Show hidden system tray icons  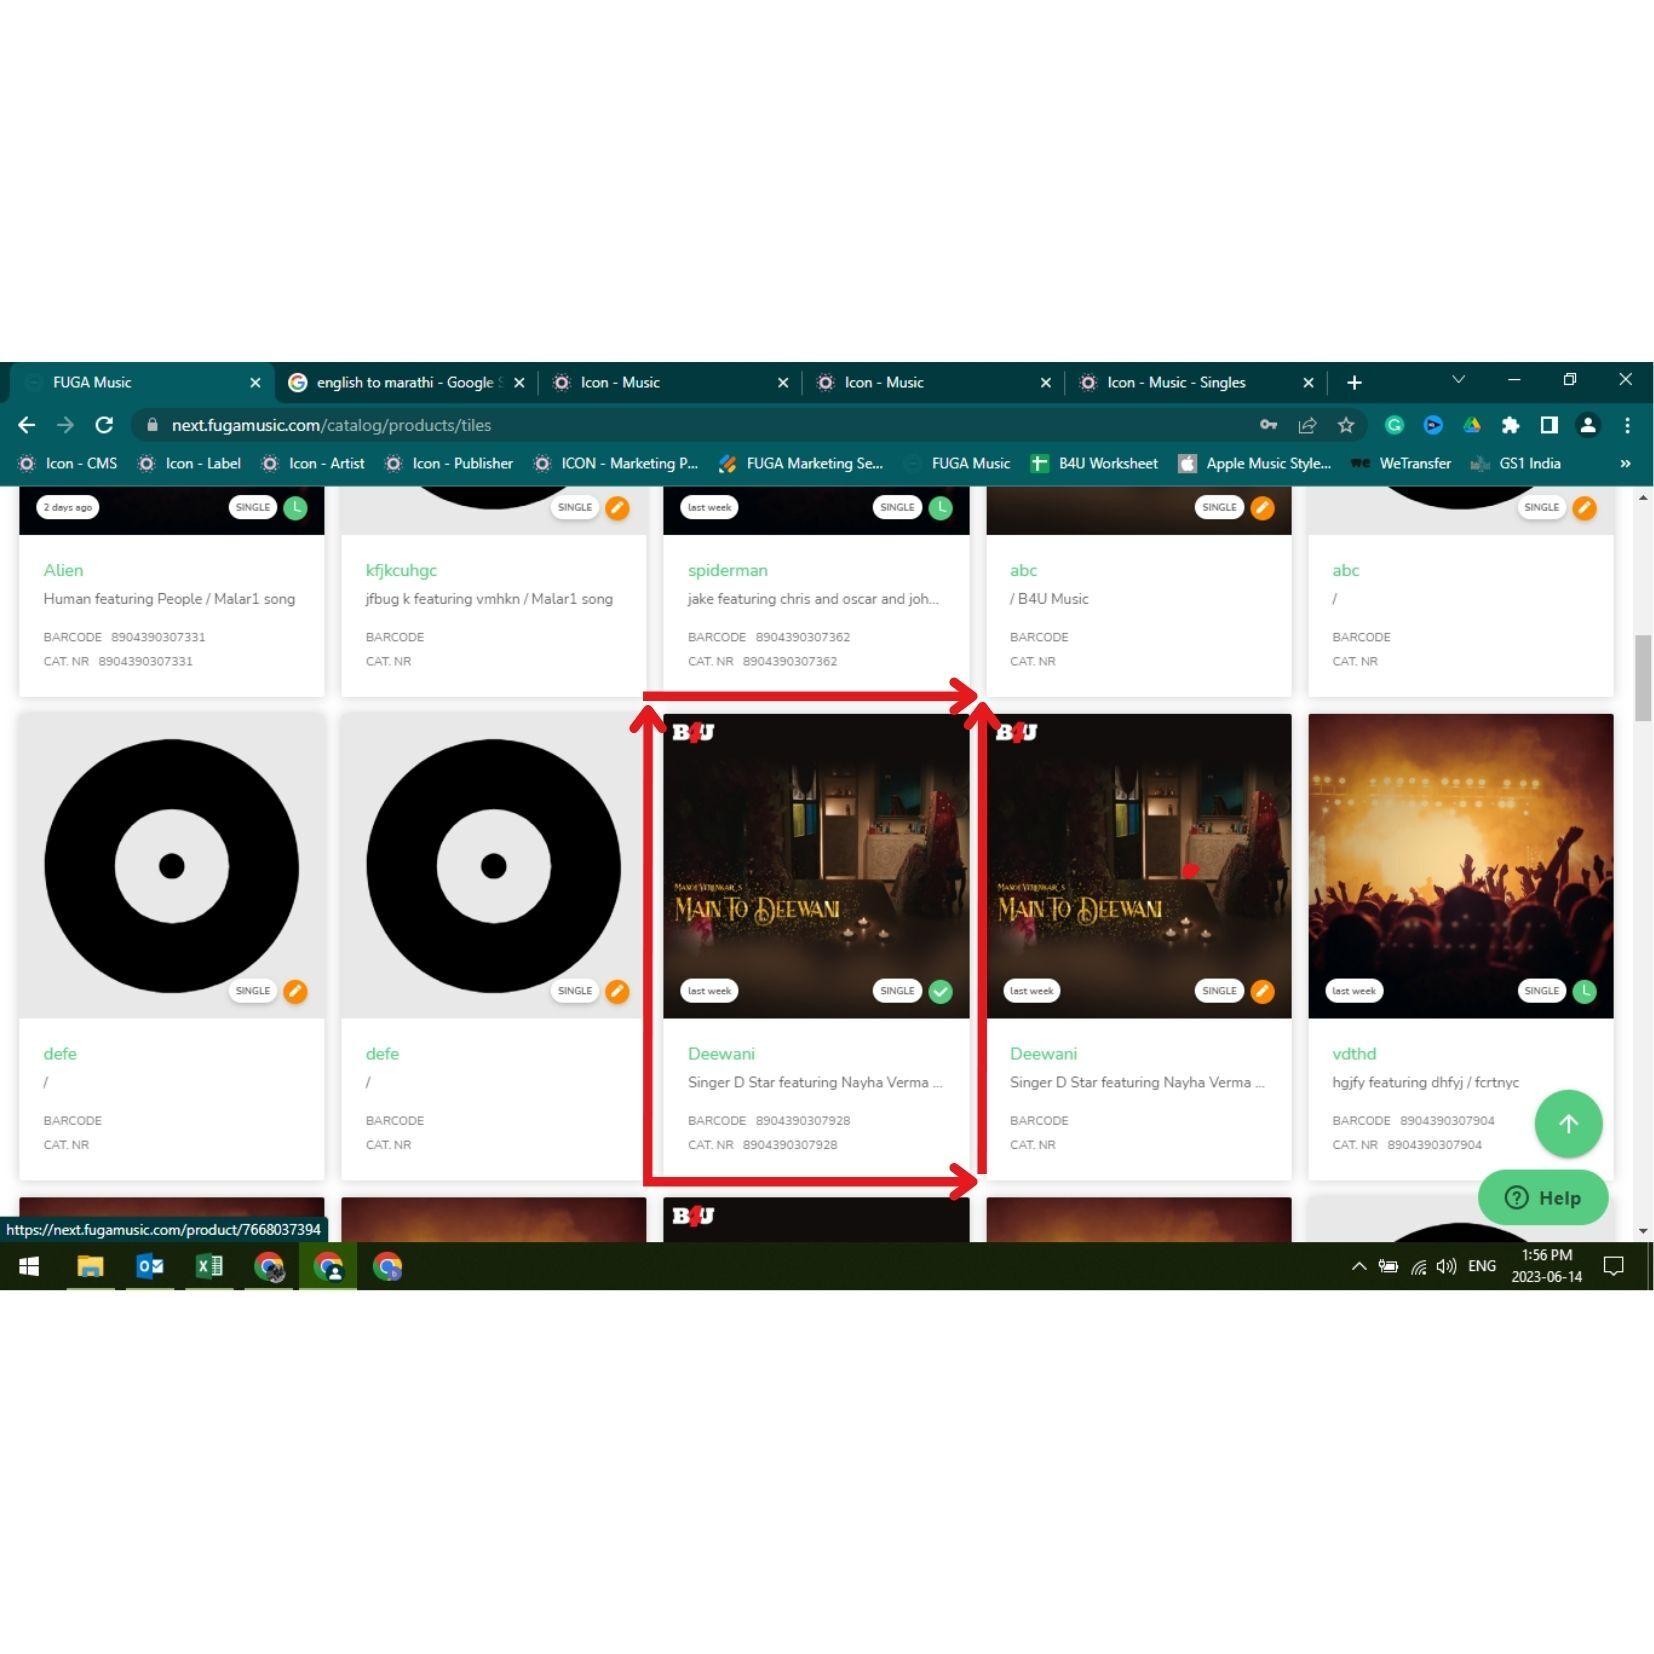point(1358,1266)
